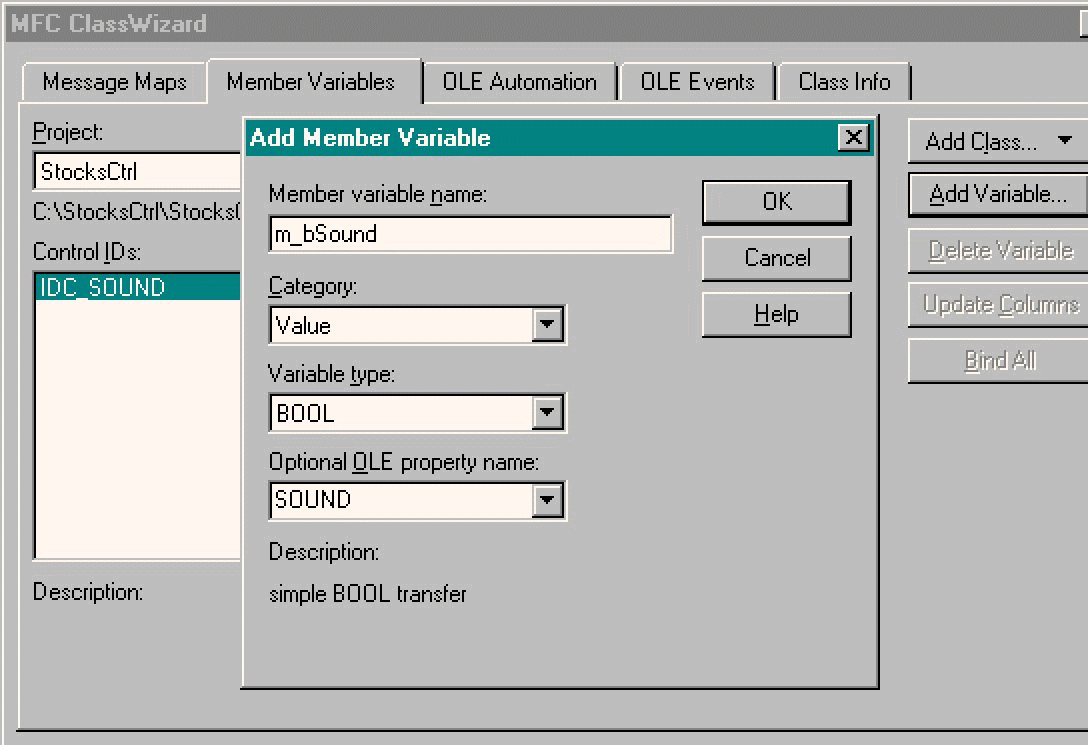Click the Add Variable button
1088x745 pixels.
click(x=997, y=194)
